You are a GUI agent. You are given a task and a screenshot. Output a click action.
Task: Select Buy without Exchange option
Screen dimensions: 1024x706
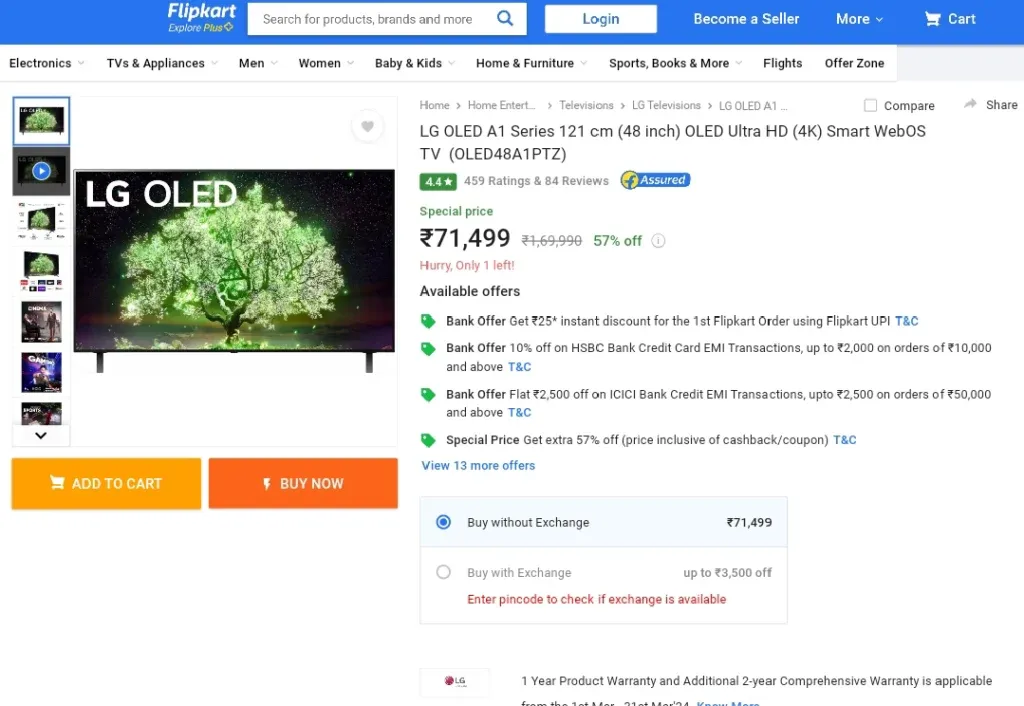[x=443, y=522]
